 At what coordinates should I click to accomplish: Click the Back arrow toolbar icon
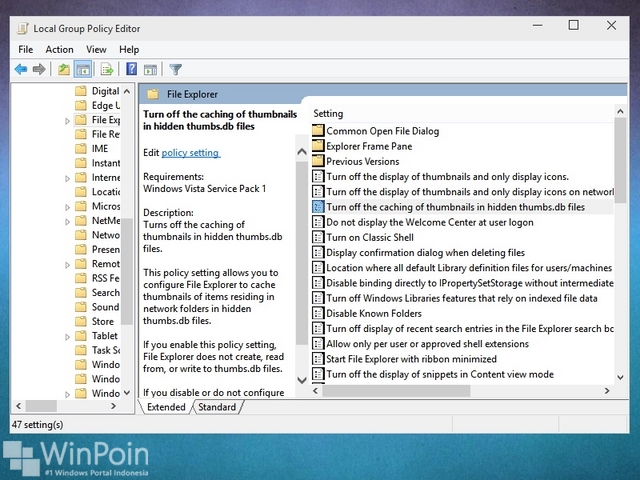click(21, 69)
